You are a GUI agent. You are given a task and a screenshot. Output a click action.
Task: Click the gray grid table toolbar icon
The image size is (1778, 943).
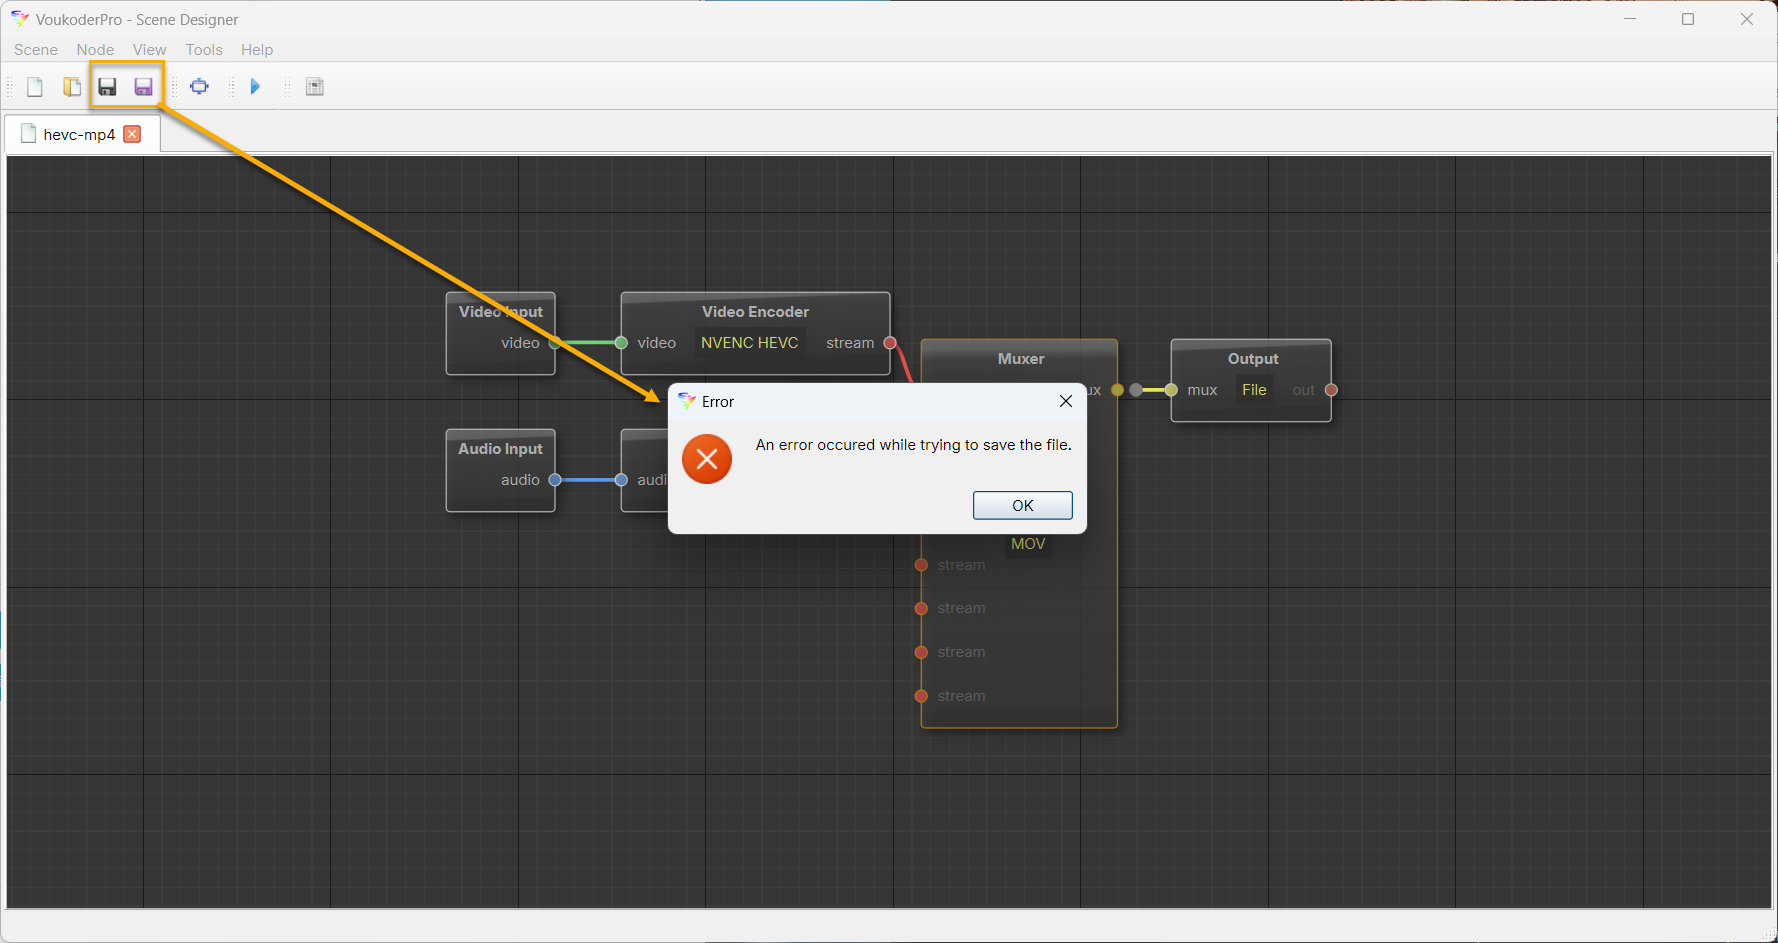tap(315, 87)
